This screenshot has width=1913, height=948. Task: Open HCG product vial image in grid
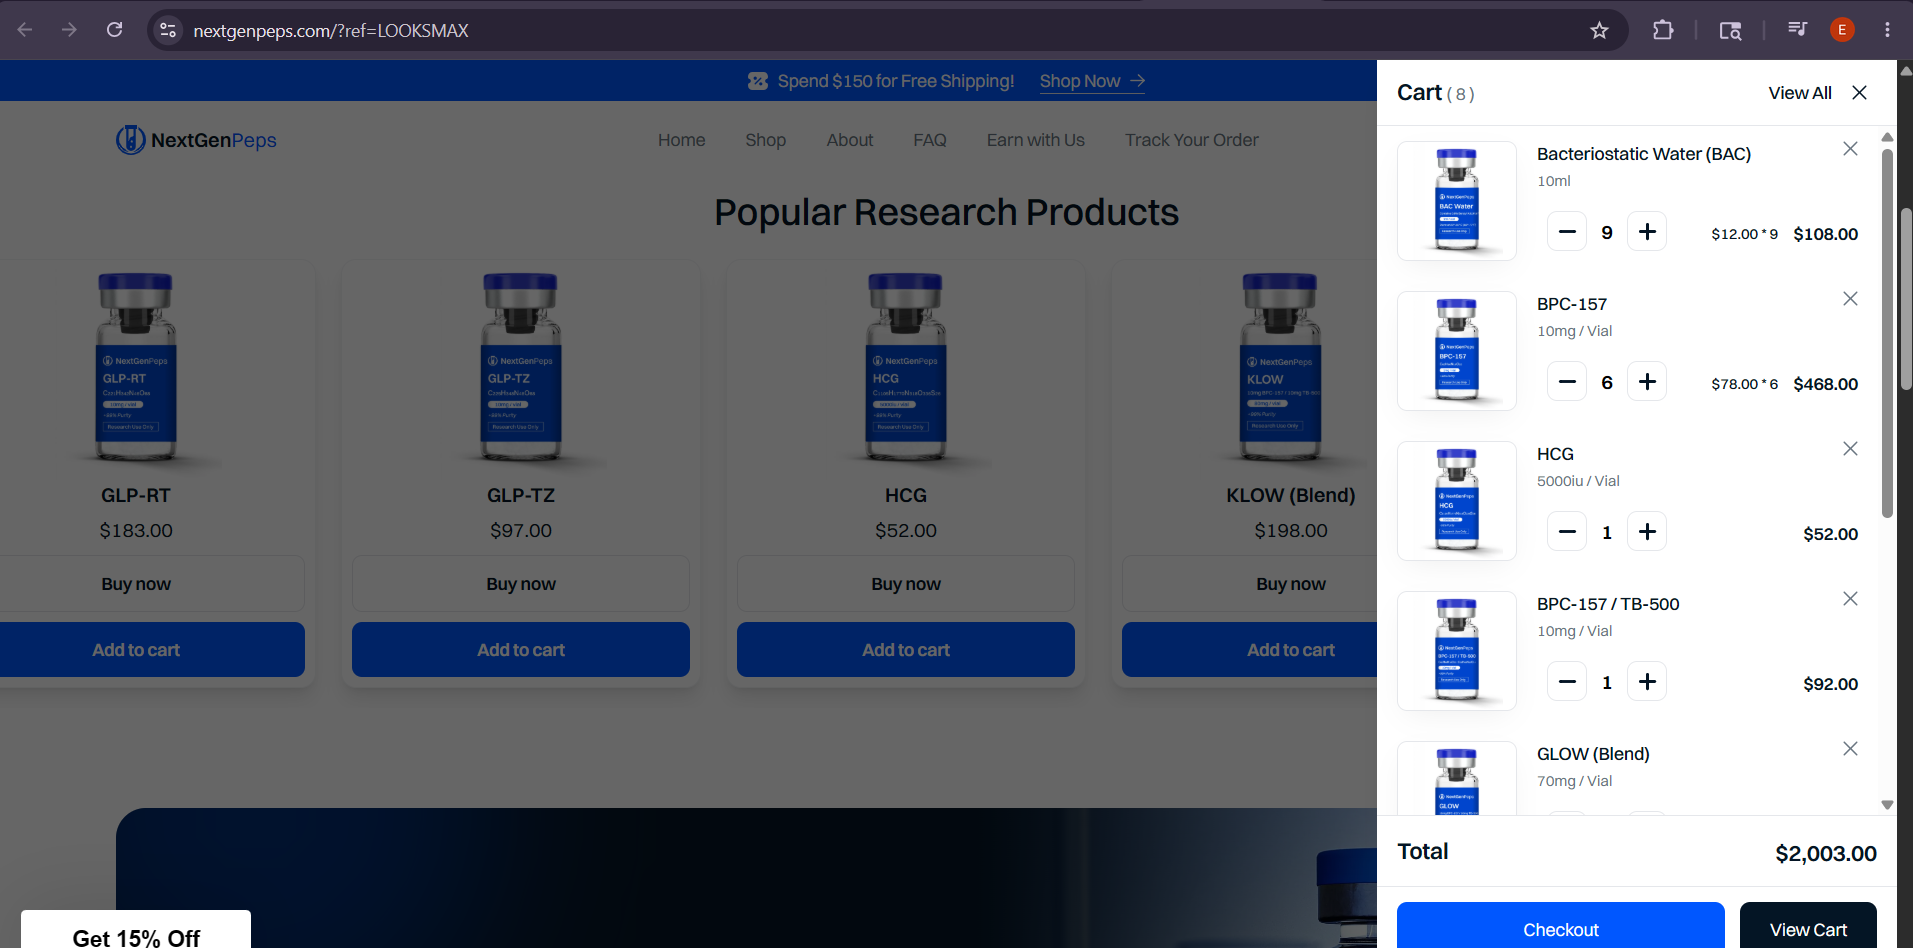(x=906, y=367)
